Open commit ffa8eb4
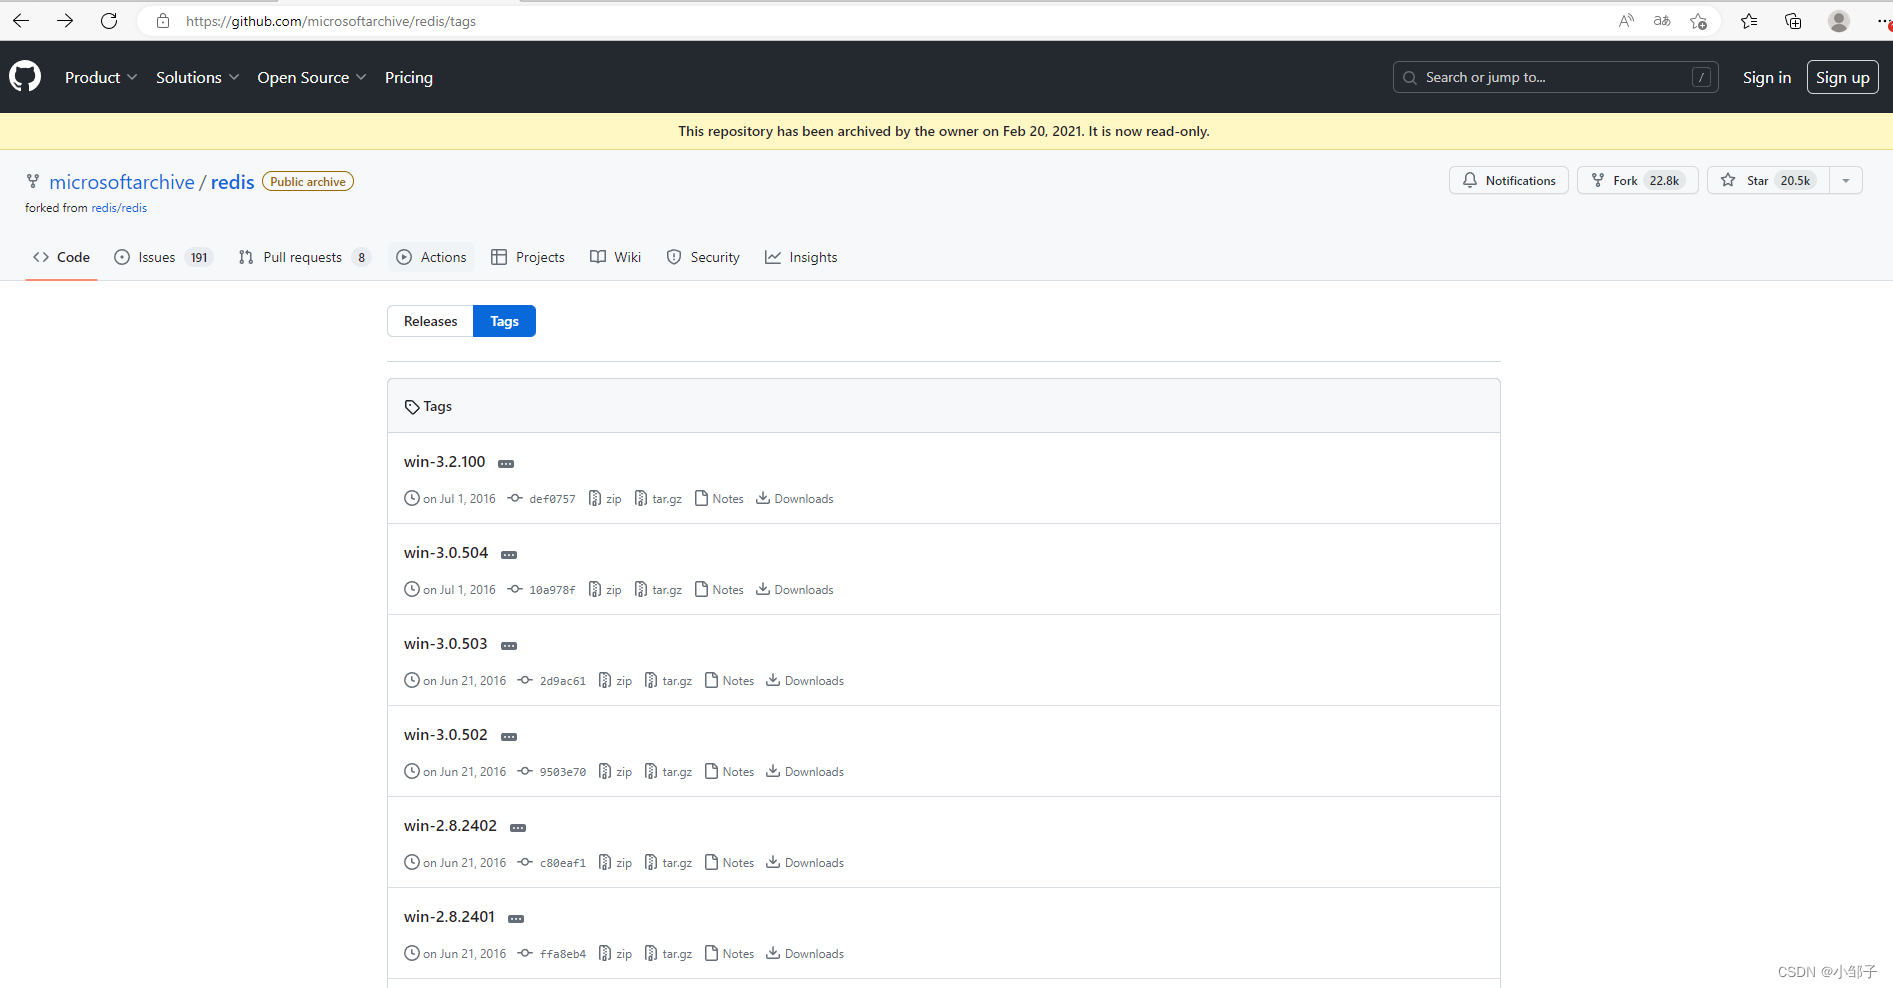 pos(552,954)
